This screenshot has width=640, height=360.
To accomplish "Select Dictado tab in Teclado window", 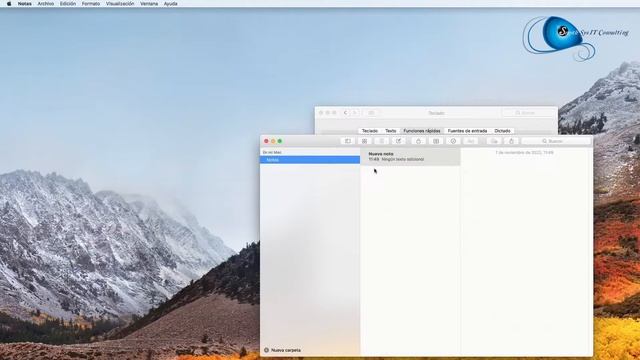I will (x=502, y=131).
